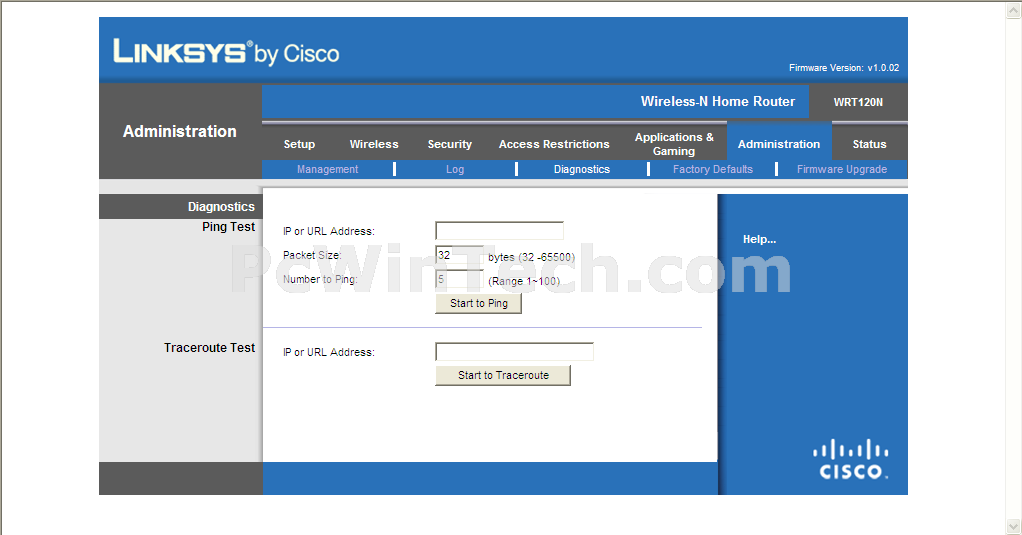Open the Wireless tab
Viewport: 1022px width, 535px height.
click(373, 144)
